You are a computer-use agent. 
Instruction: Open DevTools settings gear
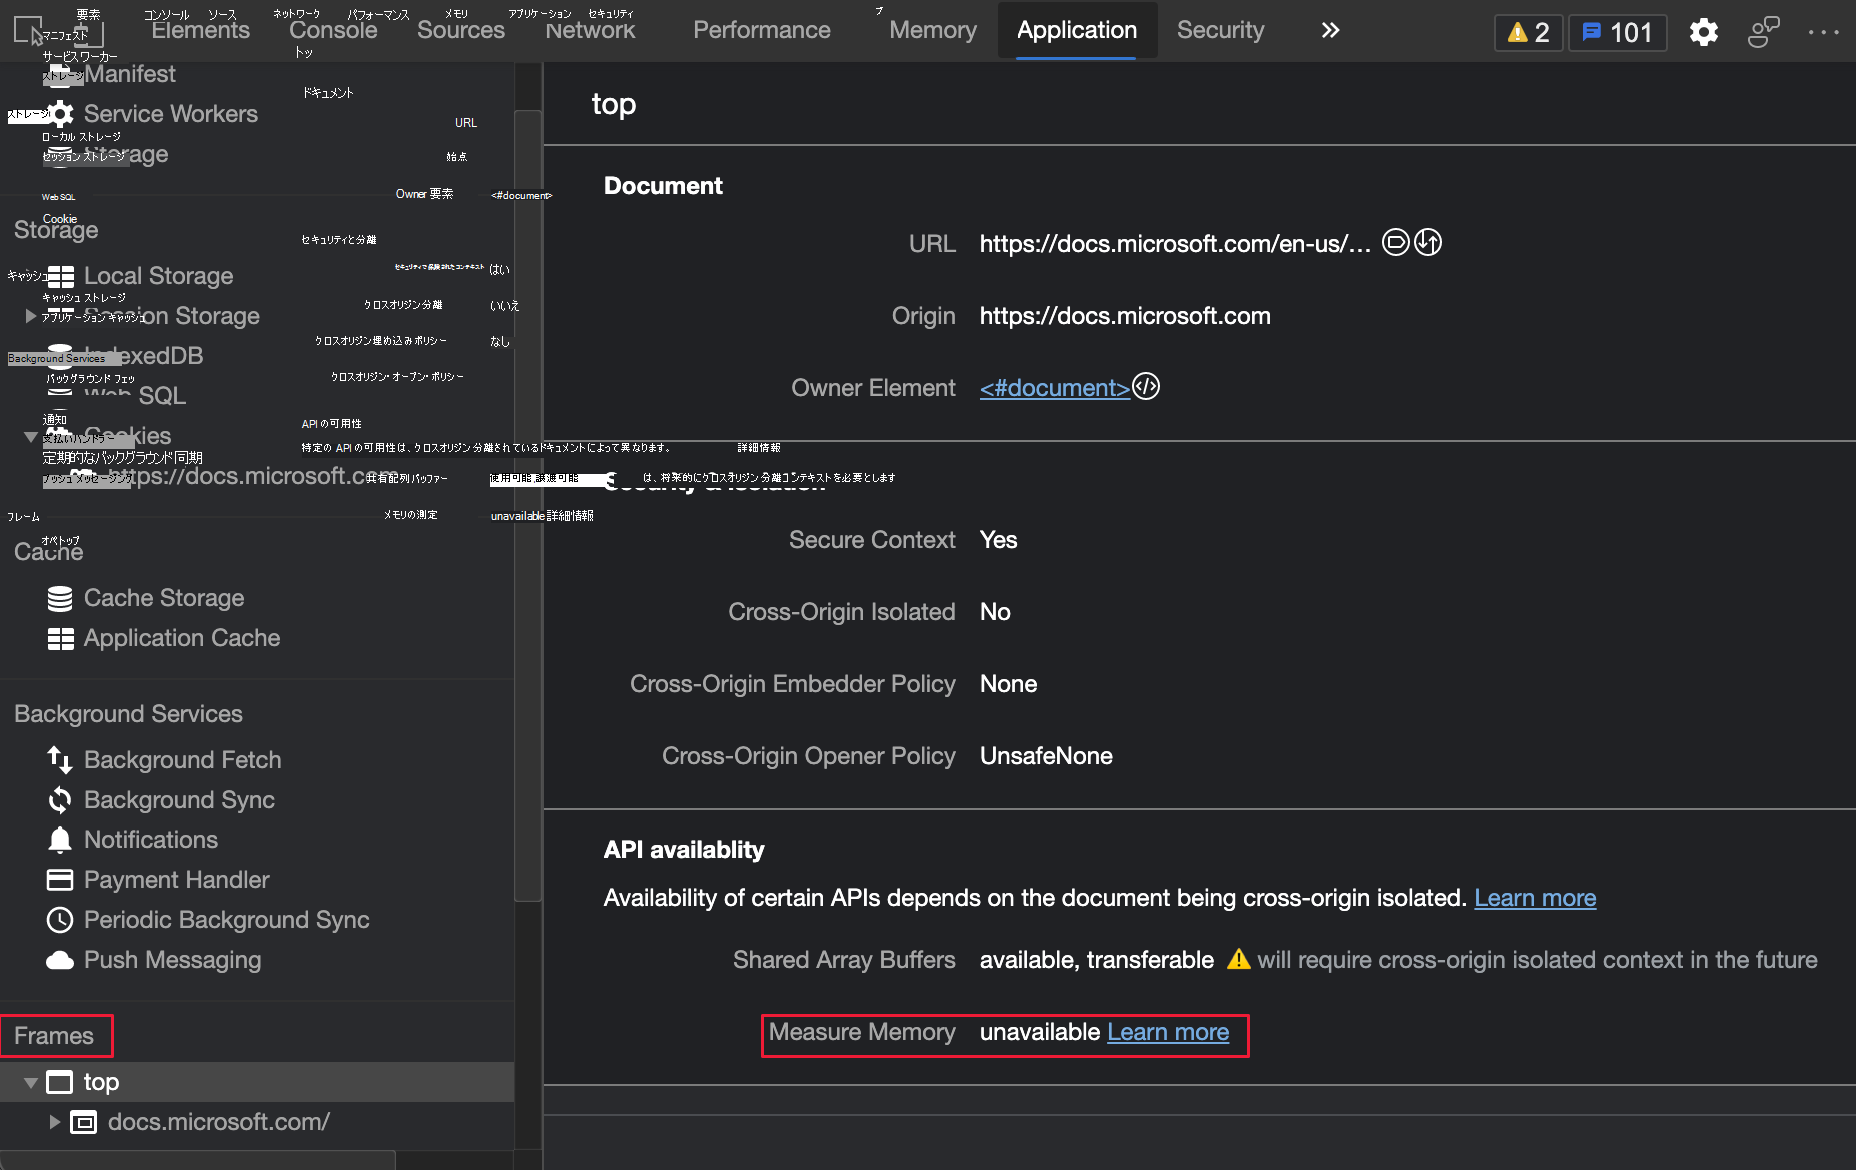coord(1703,32)
